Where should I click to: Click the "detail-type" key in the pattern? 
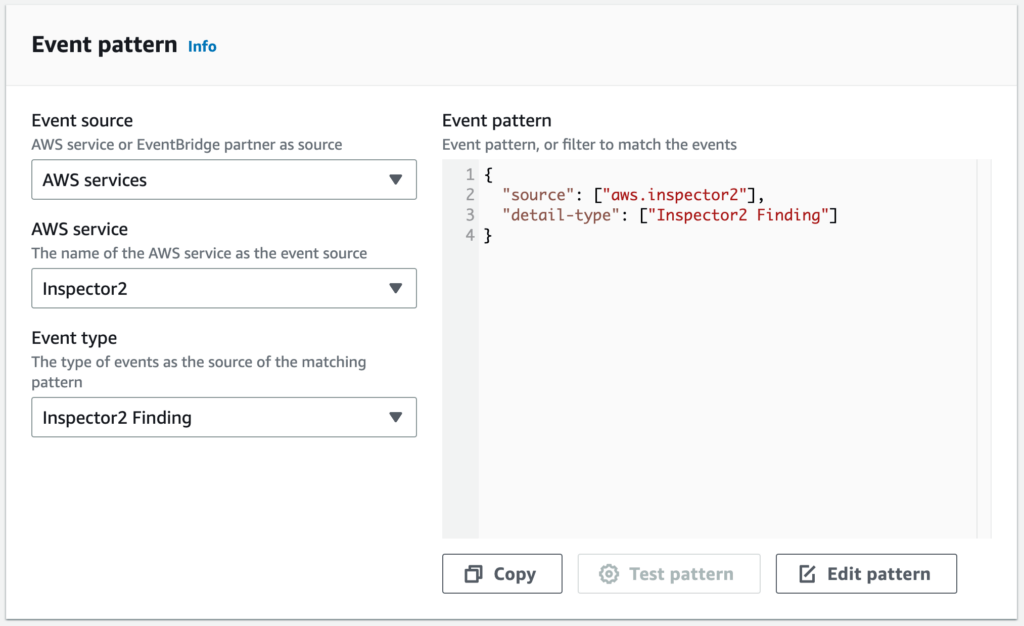coord(560,215)
